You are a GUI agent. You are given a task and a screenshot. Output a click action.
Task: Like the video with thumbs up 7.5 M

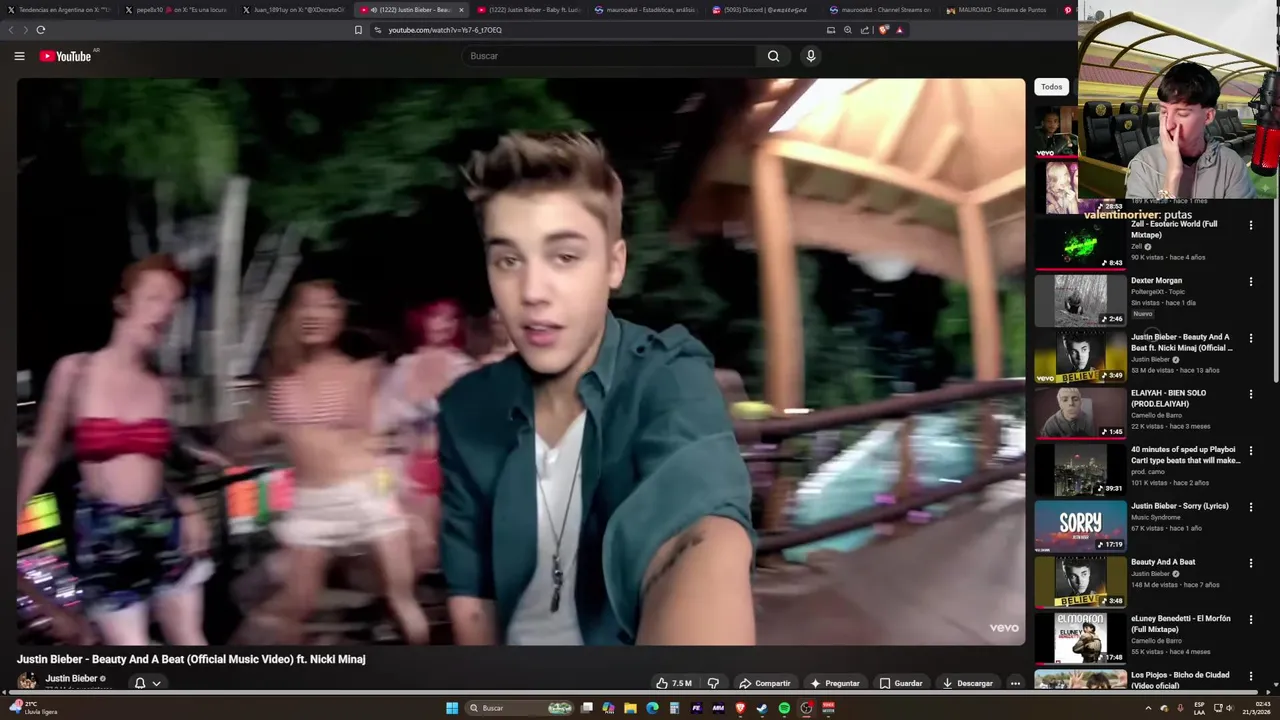pos(674,683)
